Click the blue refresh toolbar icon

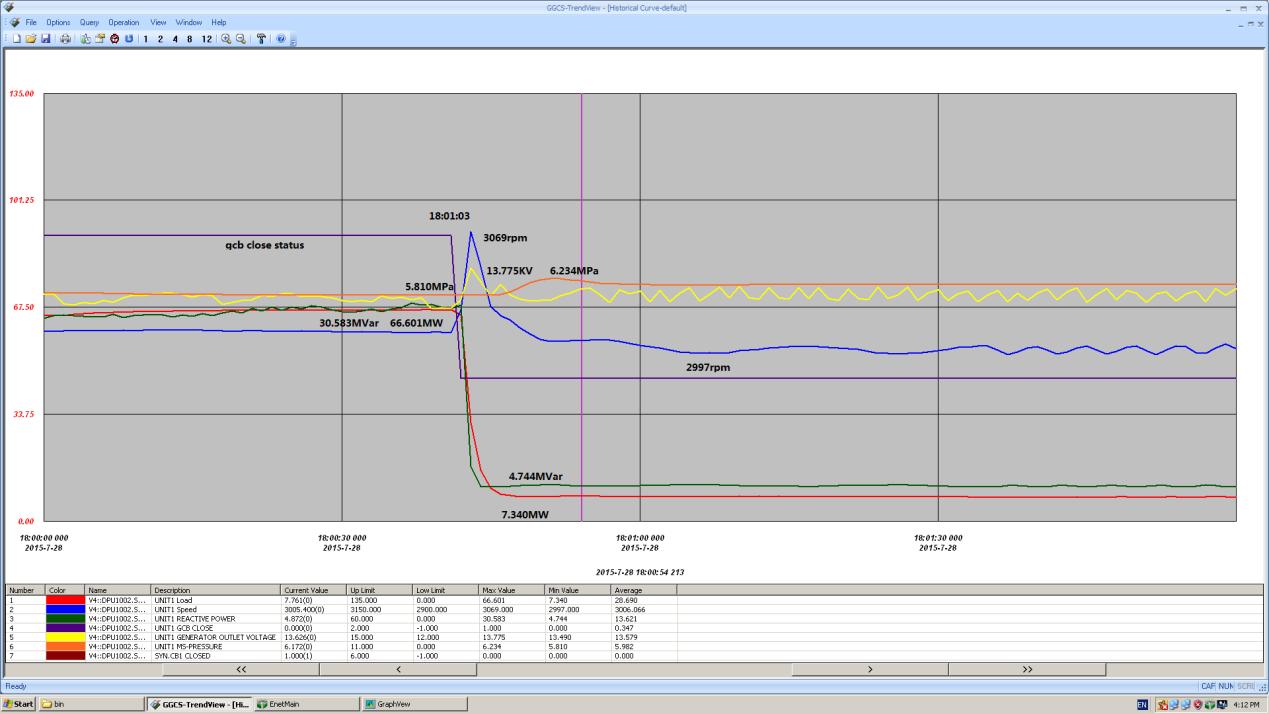click(x=129, y=38)
